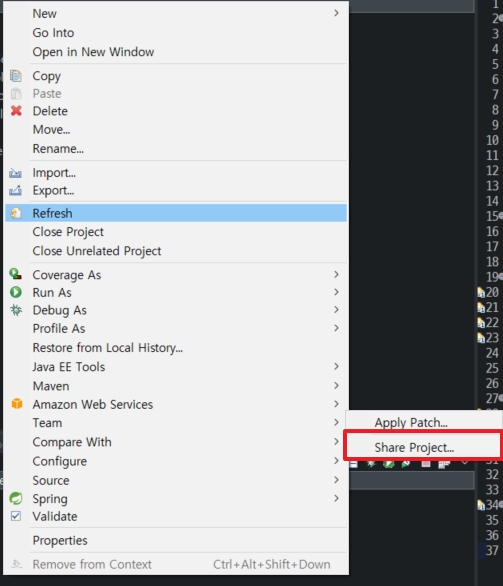Select the Rename... menu entry
503x586 pixels.
58,149
